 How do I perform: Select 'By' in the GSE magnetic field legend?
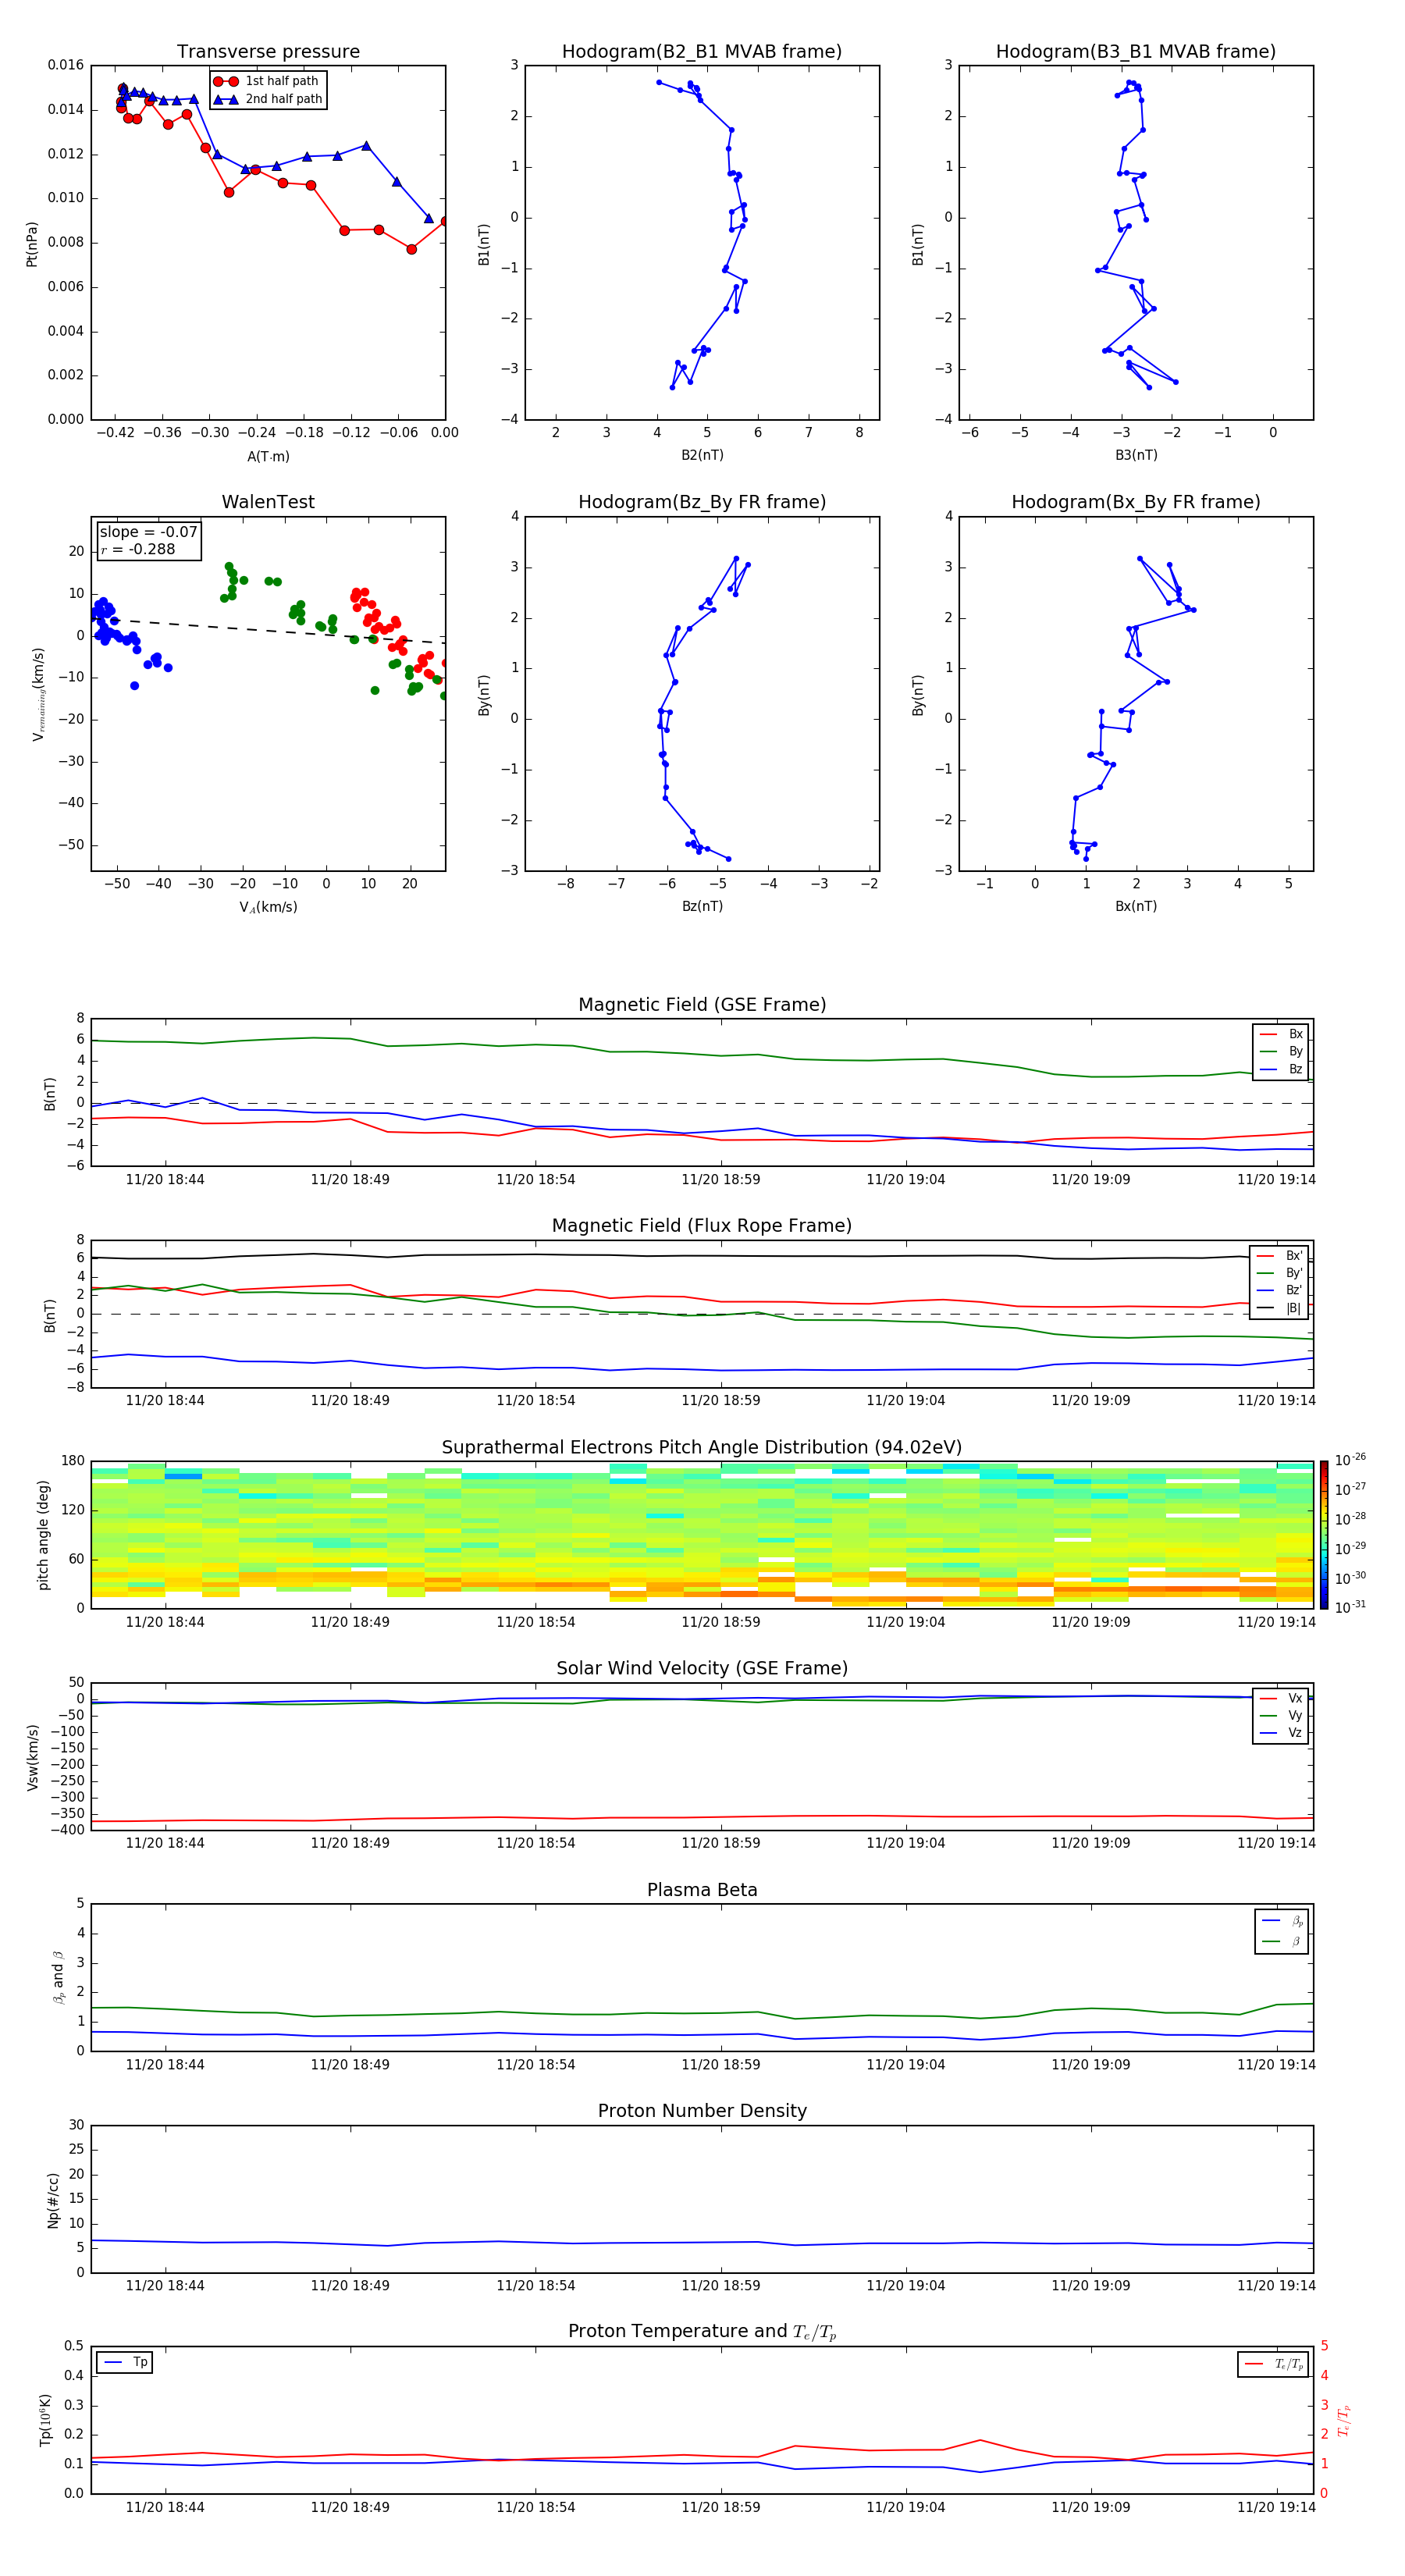(x=1281, y=1052)
